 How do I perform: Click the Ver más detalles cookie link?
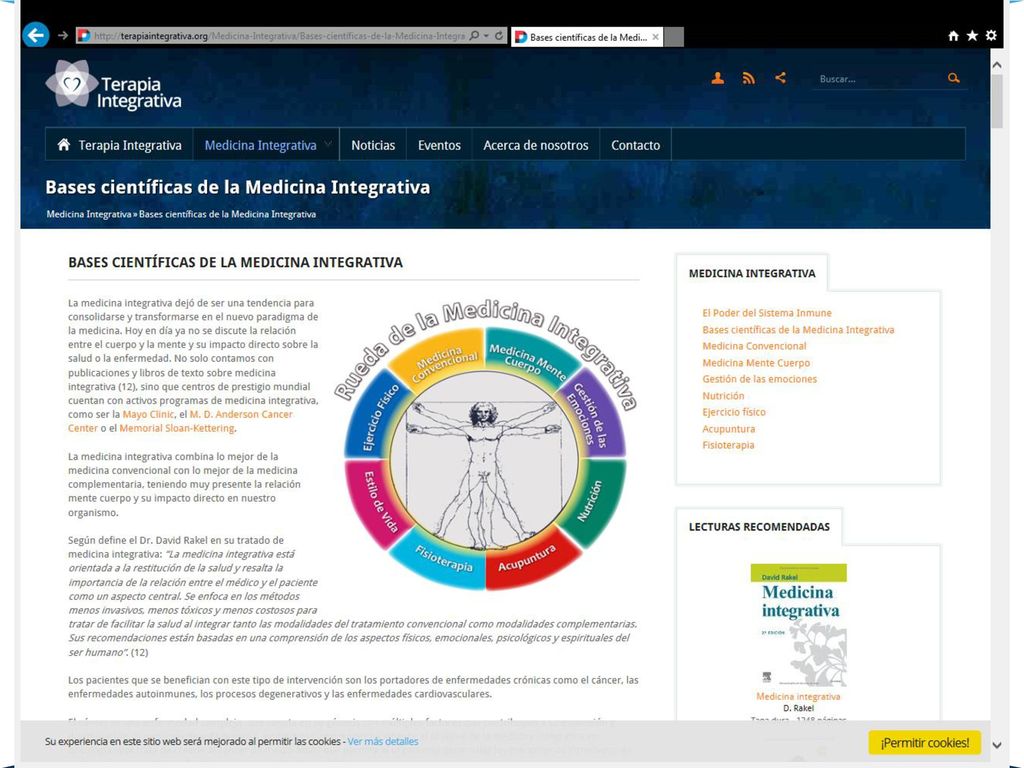coord(383,741)
